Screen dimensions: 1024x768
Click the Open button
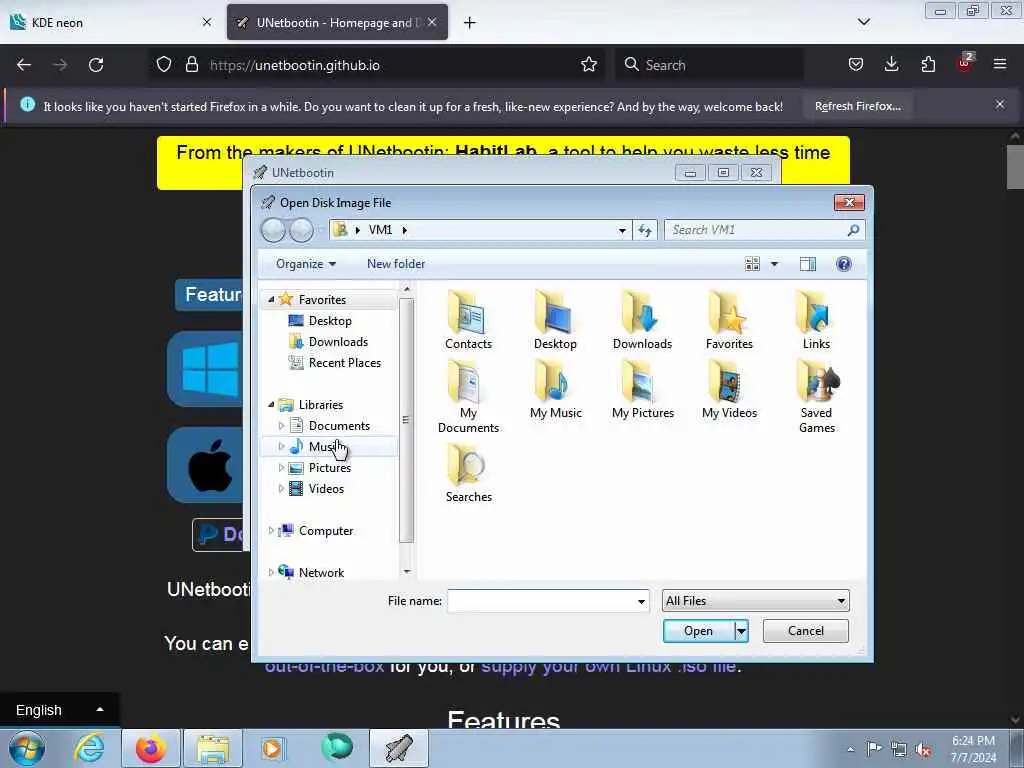point(698,631)
